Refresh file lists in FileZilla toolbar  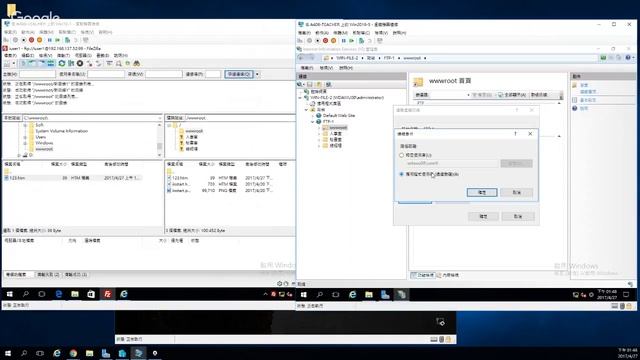(62, 63)
